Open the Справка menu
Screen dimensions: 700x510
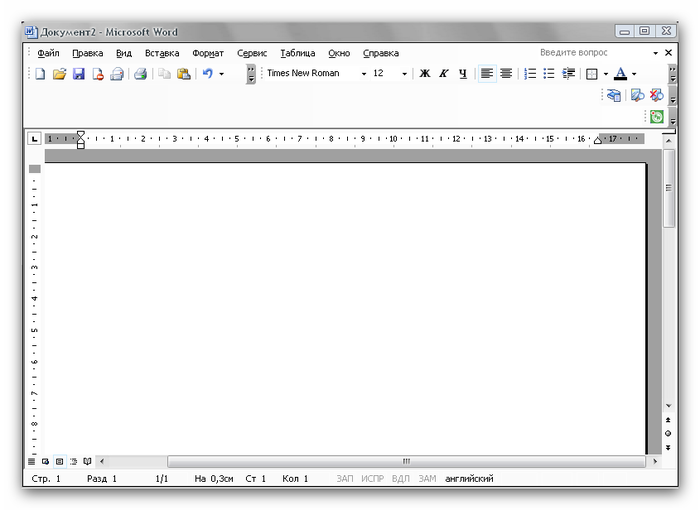click(x=381, y=53)
